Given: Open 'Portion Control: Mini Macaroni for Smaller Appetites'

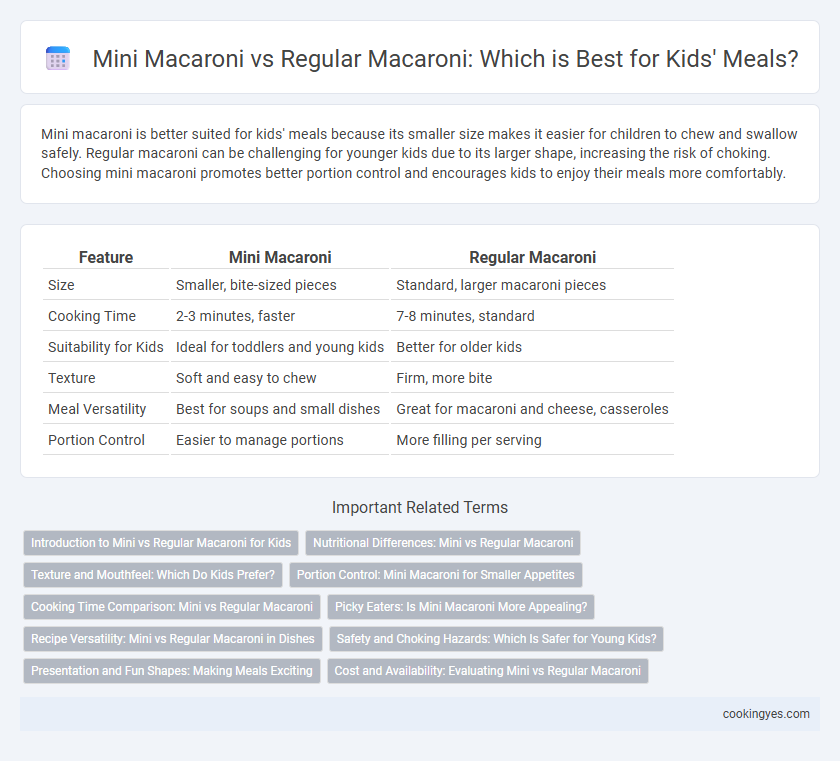Looking at the screenshot, I should click(x=436, y=575).
